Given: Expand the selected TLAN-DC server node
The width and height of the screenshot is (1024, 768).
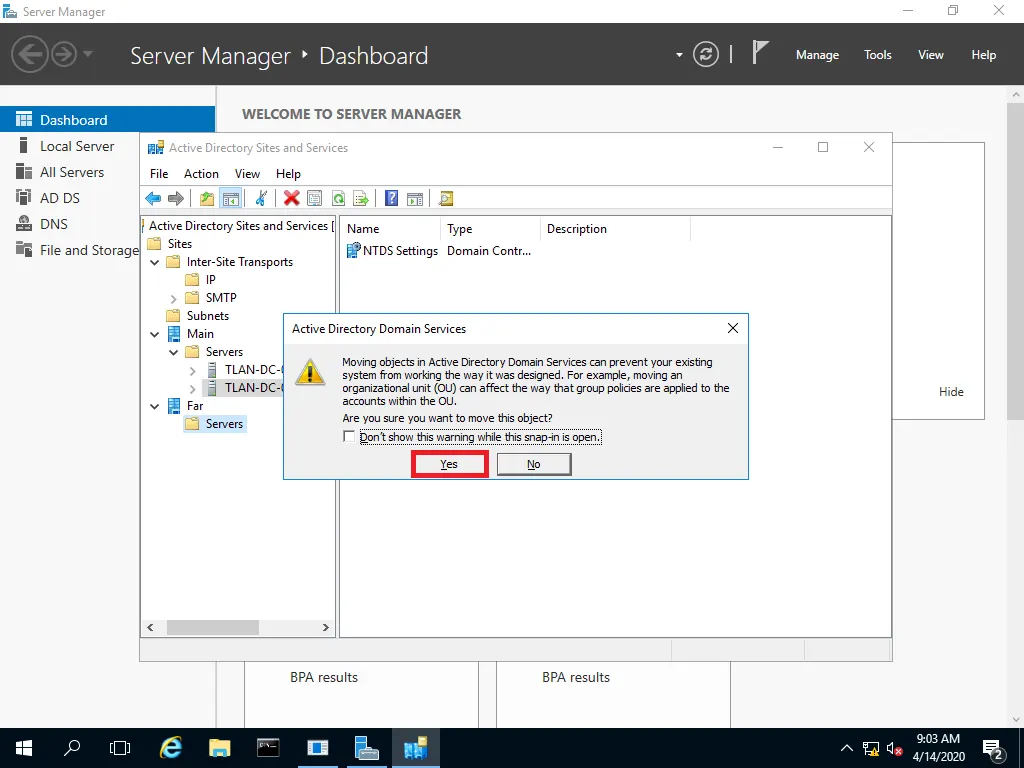Looking at the screenshot, I should click(192, 389).
